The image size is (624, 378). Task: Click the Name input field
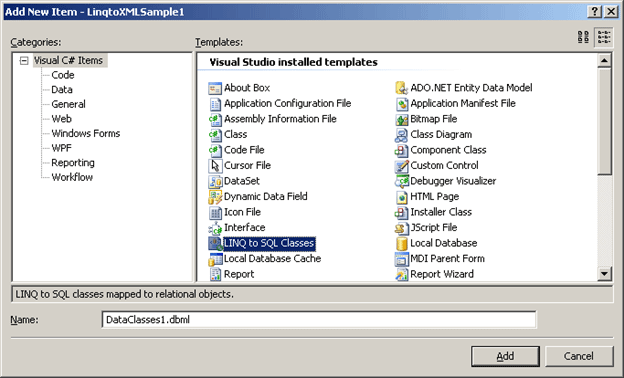[319, 320]
